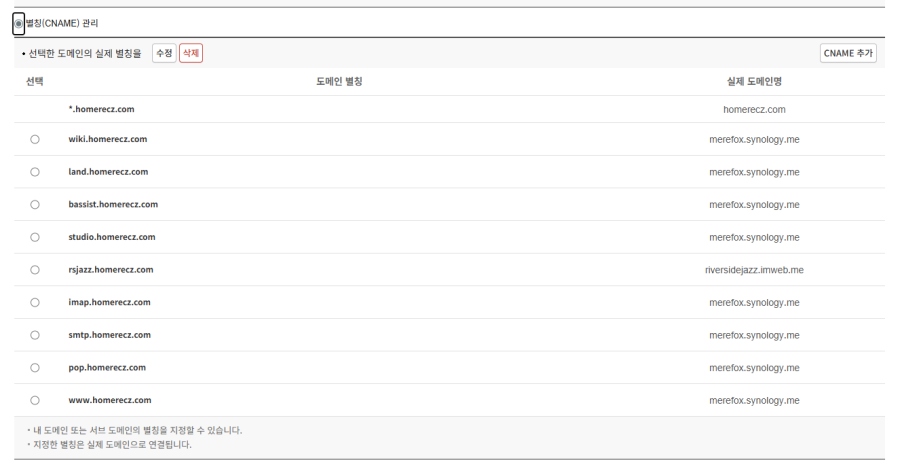Click the *.homerecz.com wildcard alias text
Image resolution: width=900 pixels, height=469 pixels.
pos(101,109)
